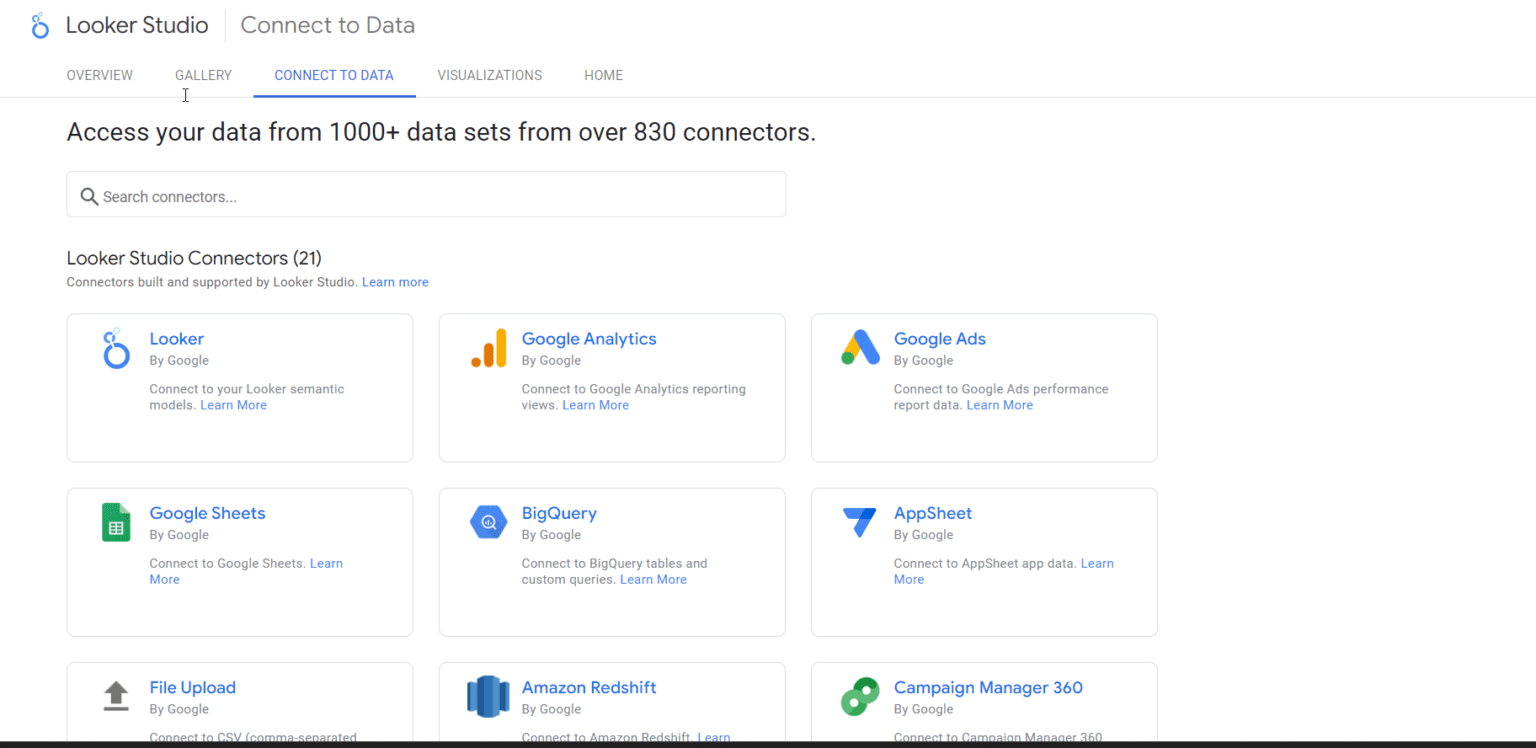Viewport: 1536px width, 748px height.
Task: Switch to the Overview tab
Action: (x=99, y=75)
